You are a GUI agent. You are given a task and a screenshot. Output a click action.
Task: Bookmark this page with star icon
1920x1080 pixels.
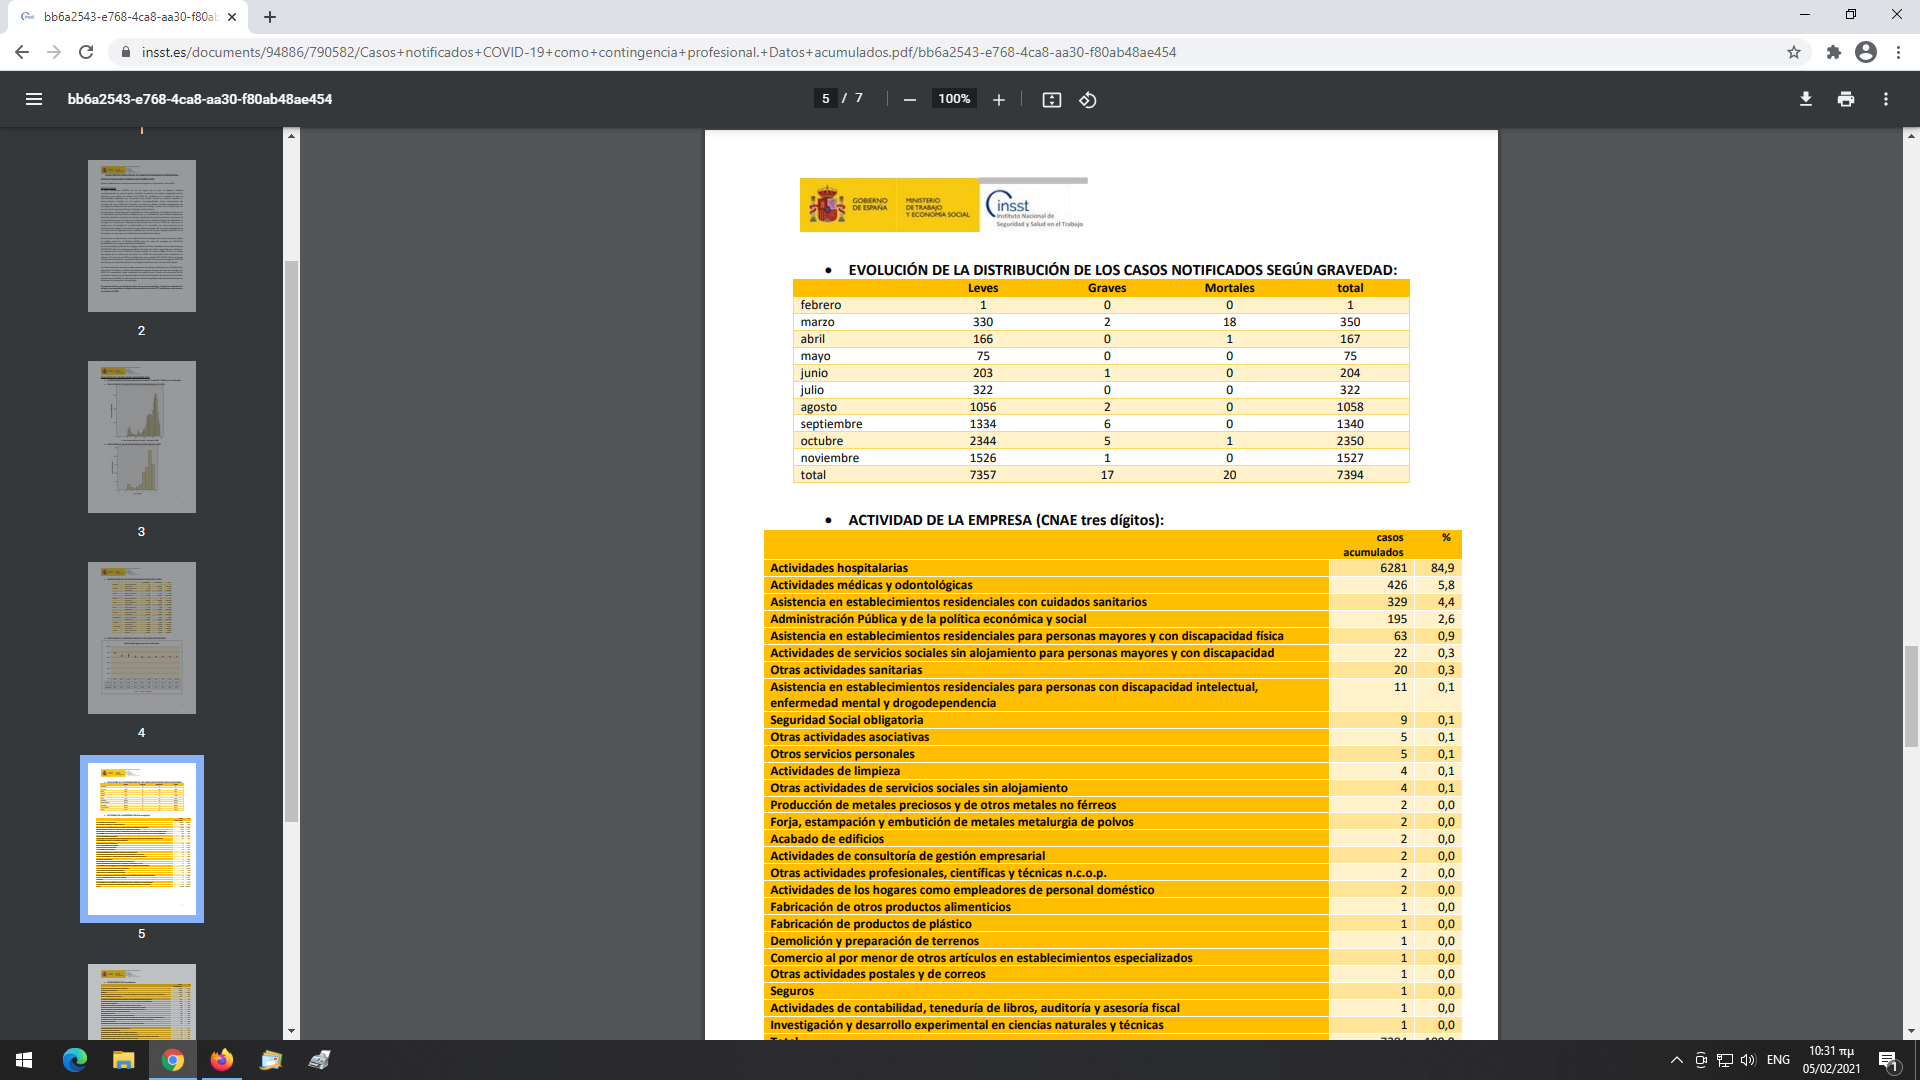tap(1794, 52)
